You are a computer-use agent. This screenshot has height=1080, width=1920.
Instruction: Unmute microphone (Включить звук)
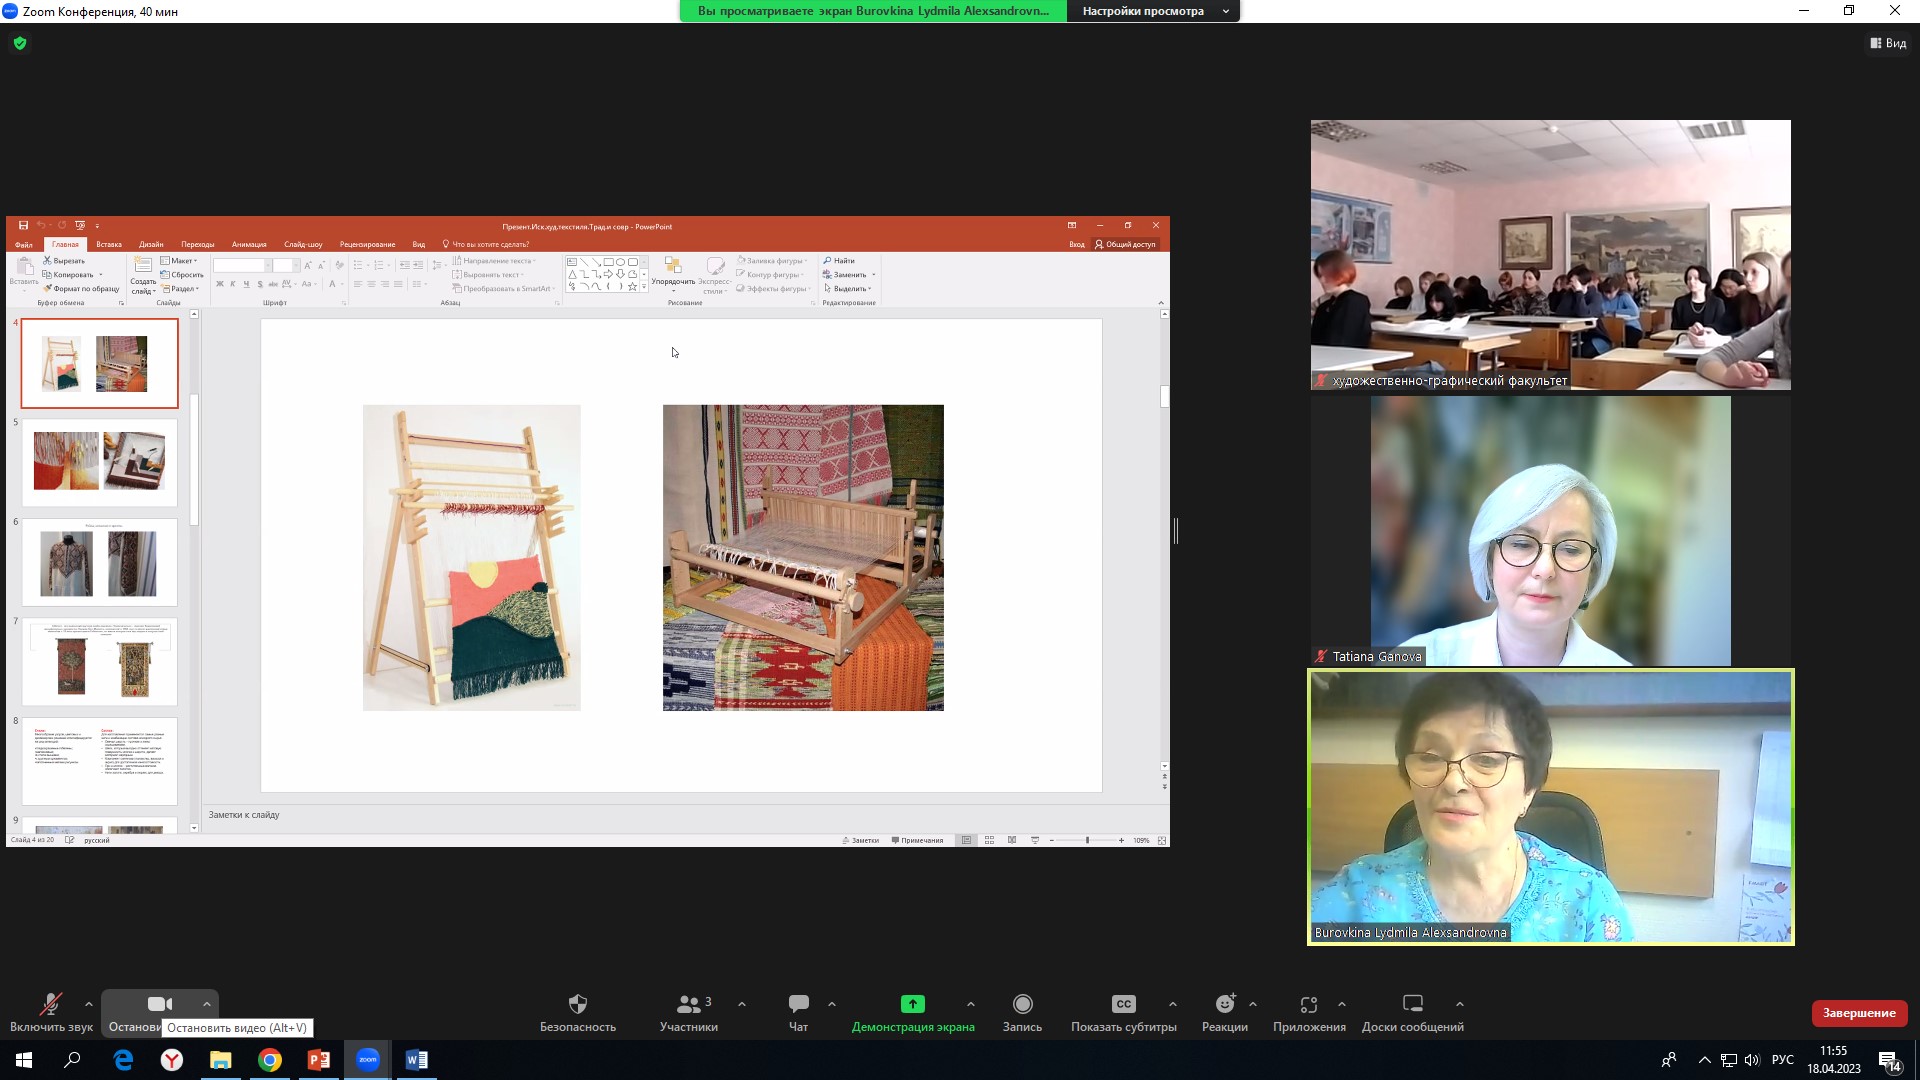point(50,1004)
